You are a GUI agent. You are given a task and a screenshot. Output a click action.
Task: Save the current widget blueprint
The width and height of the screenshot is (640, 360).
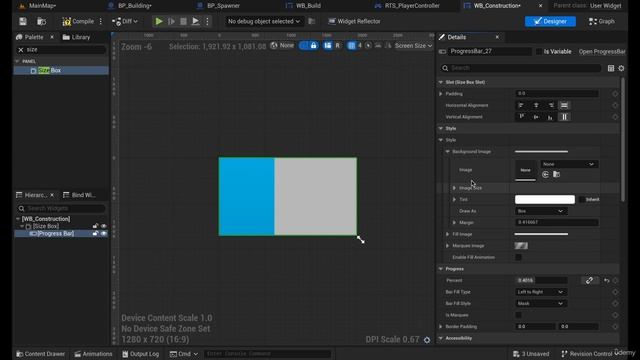click(23, 21)
